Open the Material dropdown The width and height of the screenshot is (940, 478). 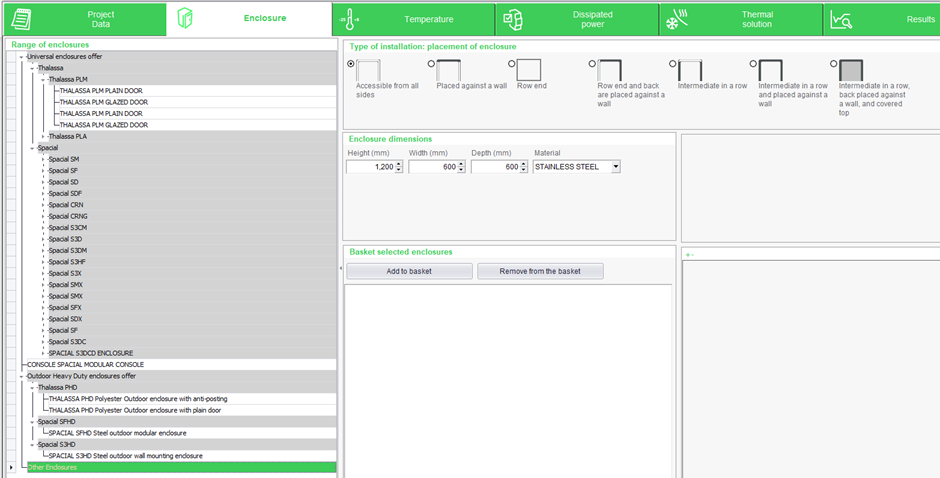(615, 167)
